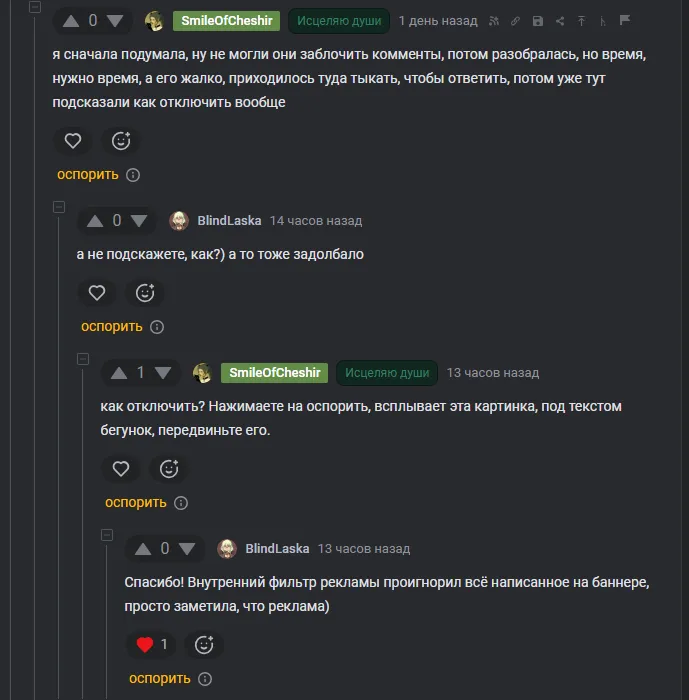This screenshot has height=700, width=689.
Task: Save the top comment with floppy icon
Action: click(x=538, y=21)
